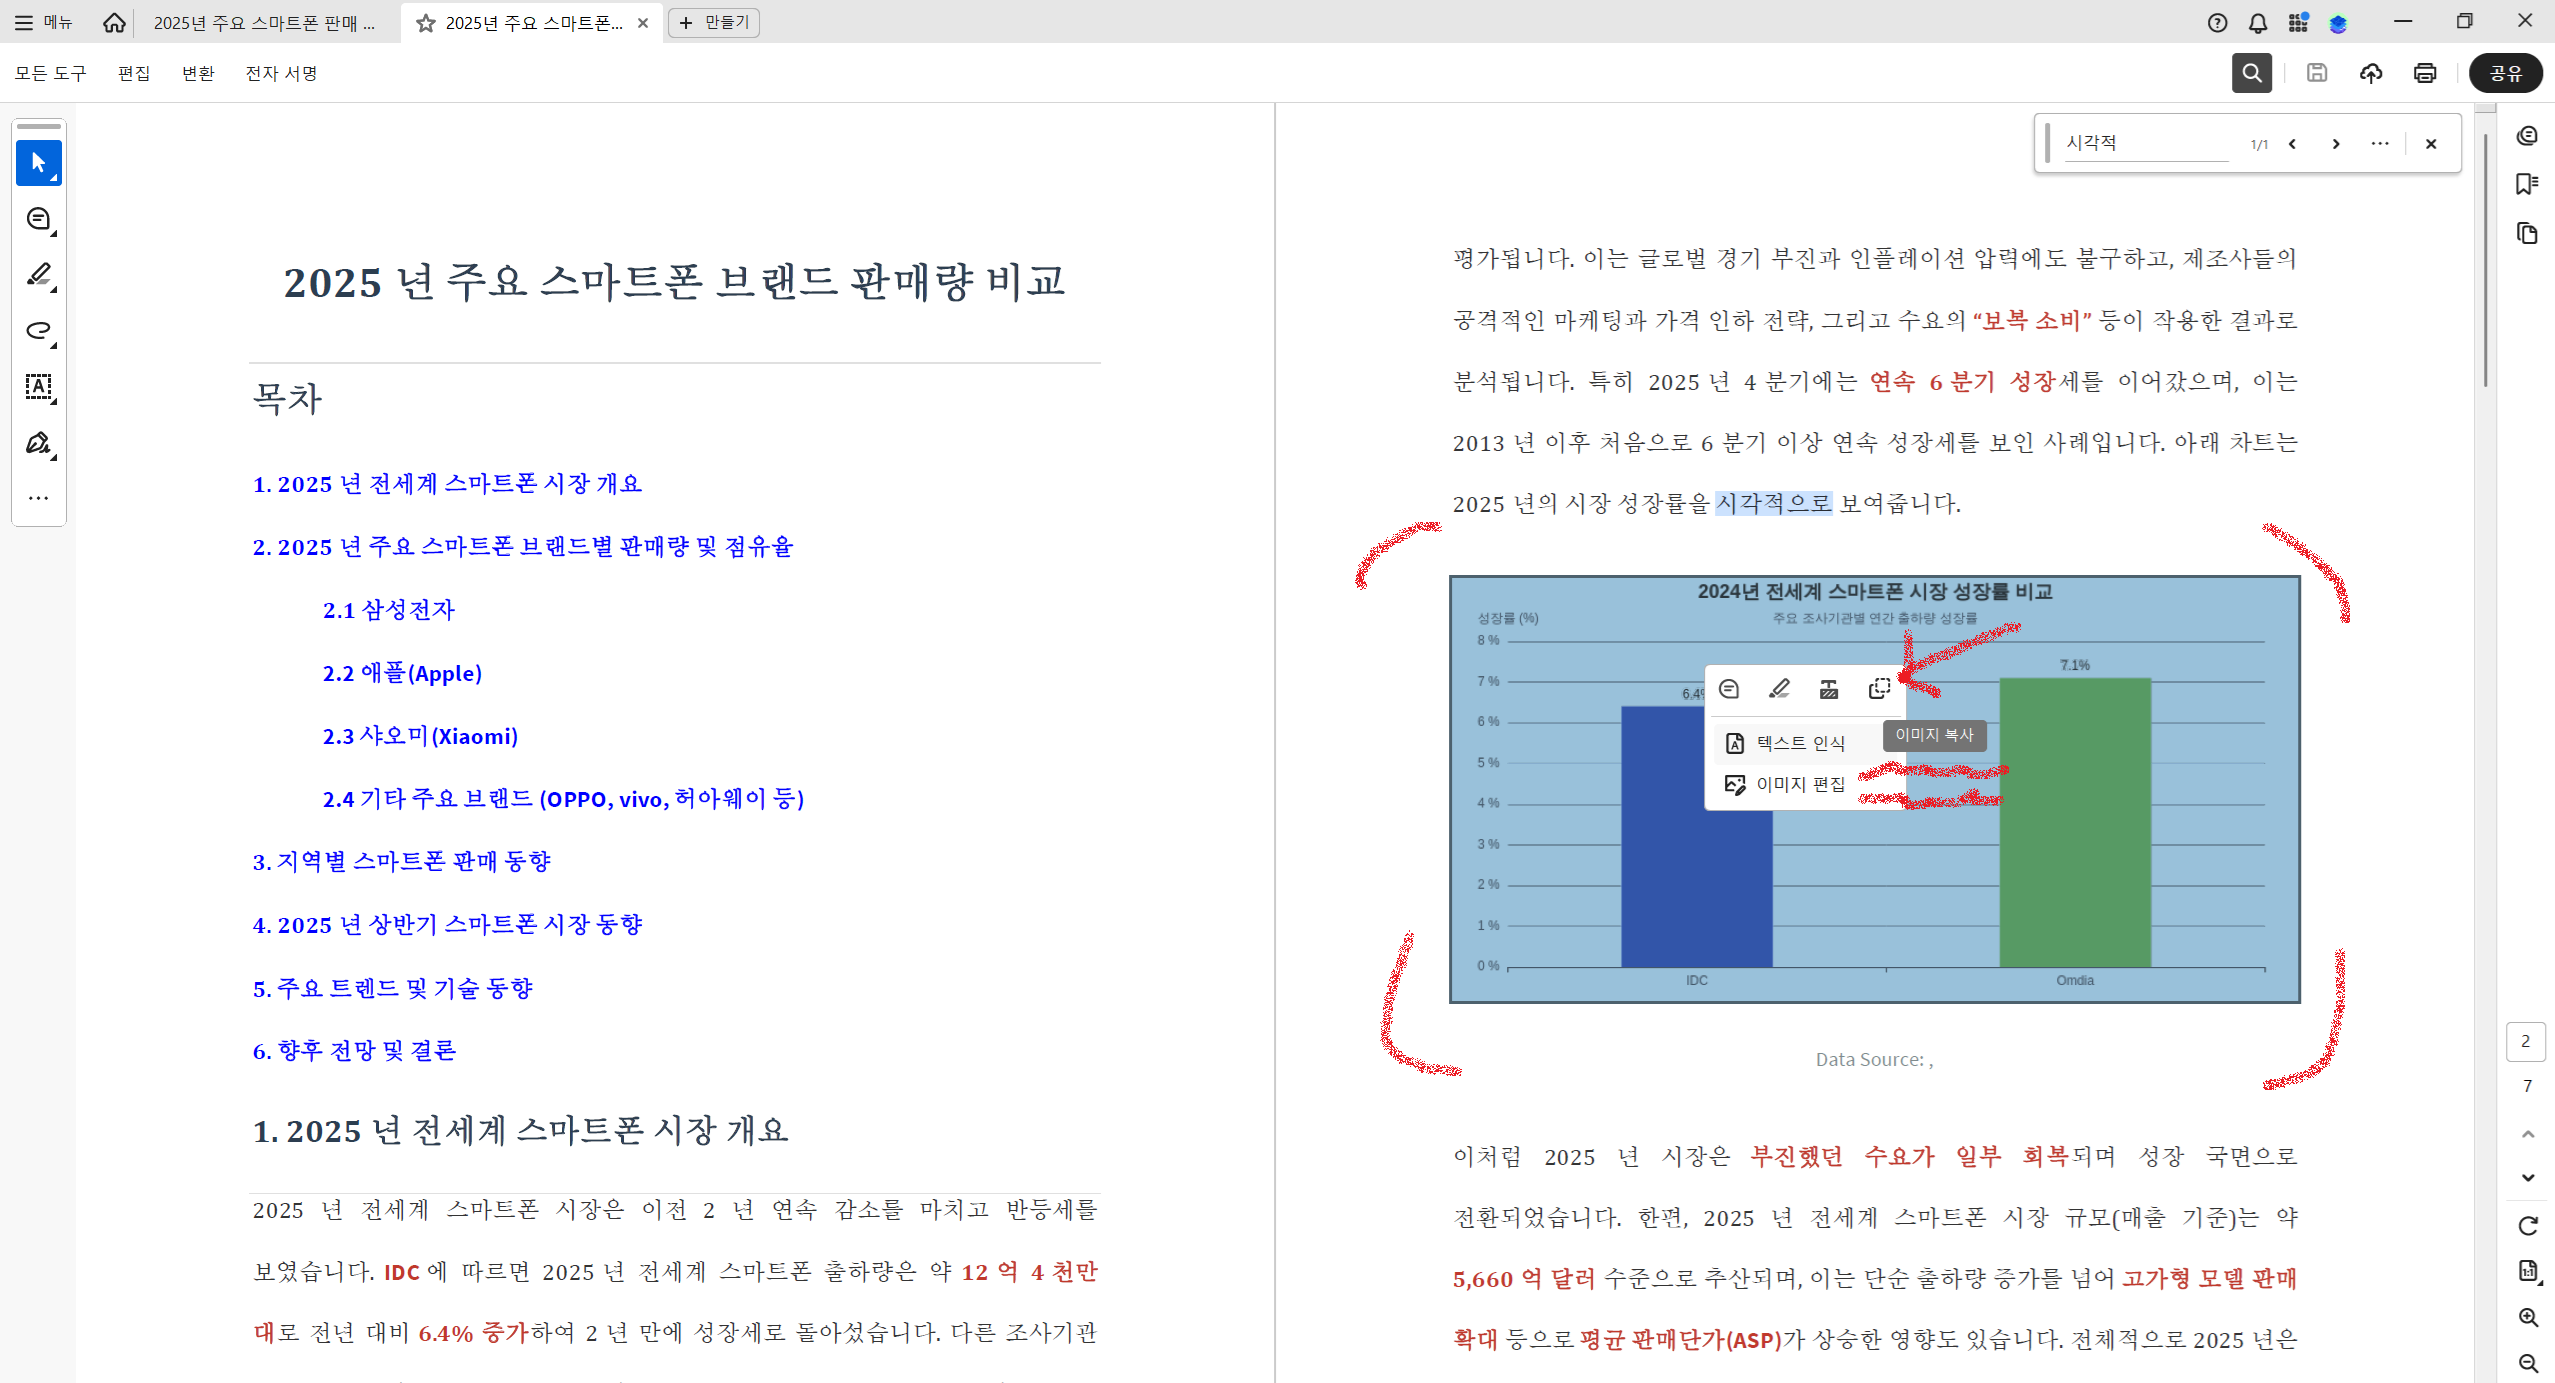Open the 편집 menu

[133, 73]
